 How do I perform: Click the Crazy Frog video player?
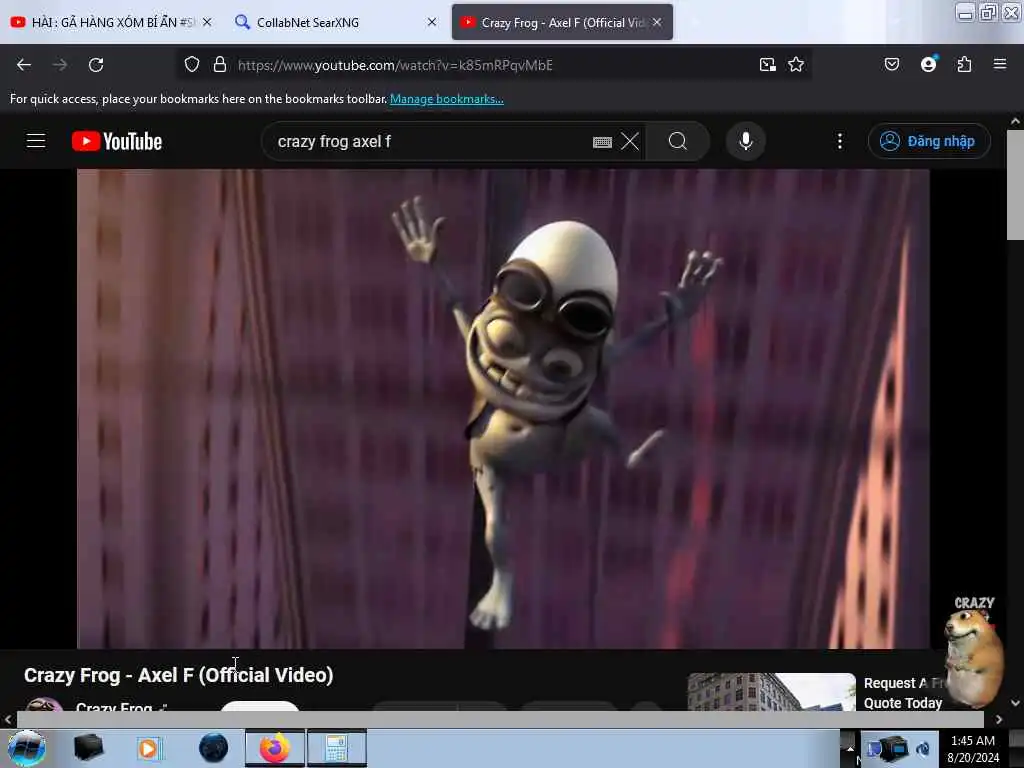[503, 409]
